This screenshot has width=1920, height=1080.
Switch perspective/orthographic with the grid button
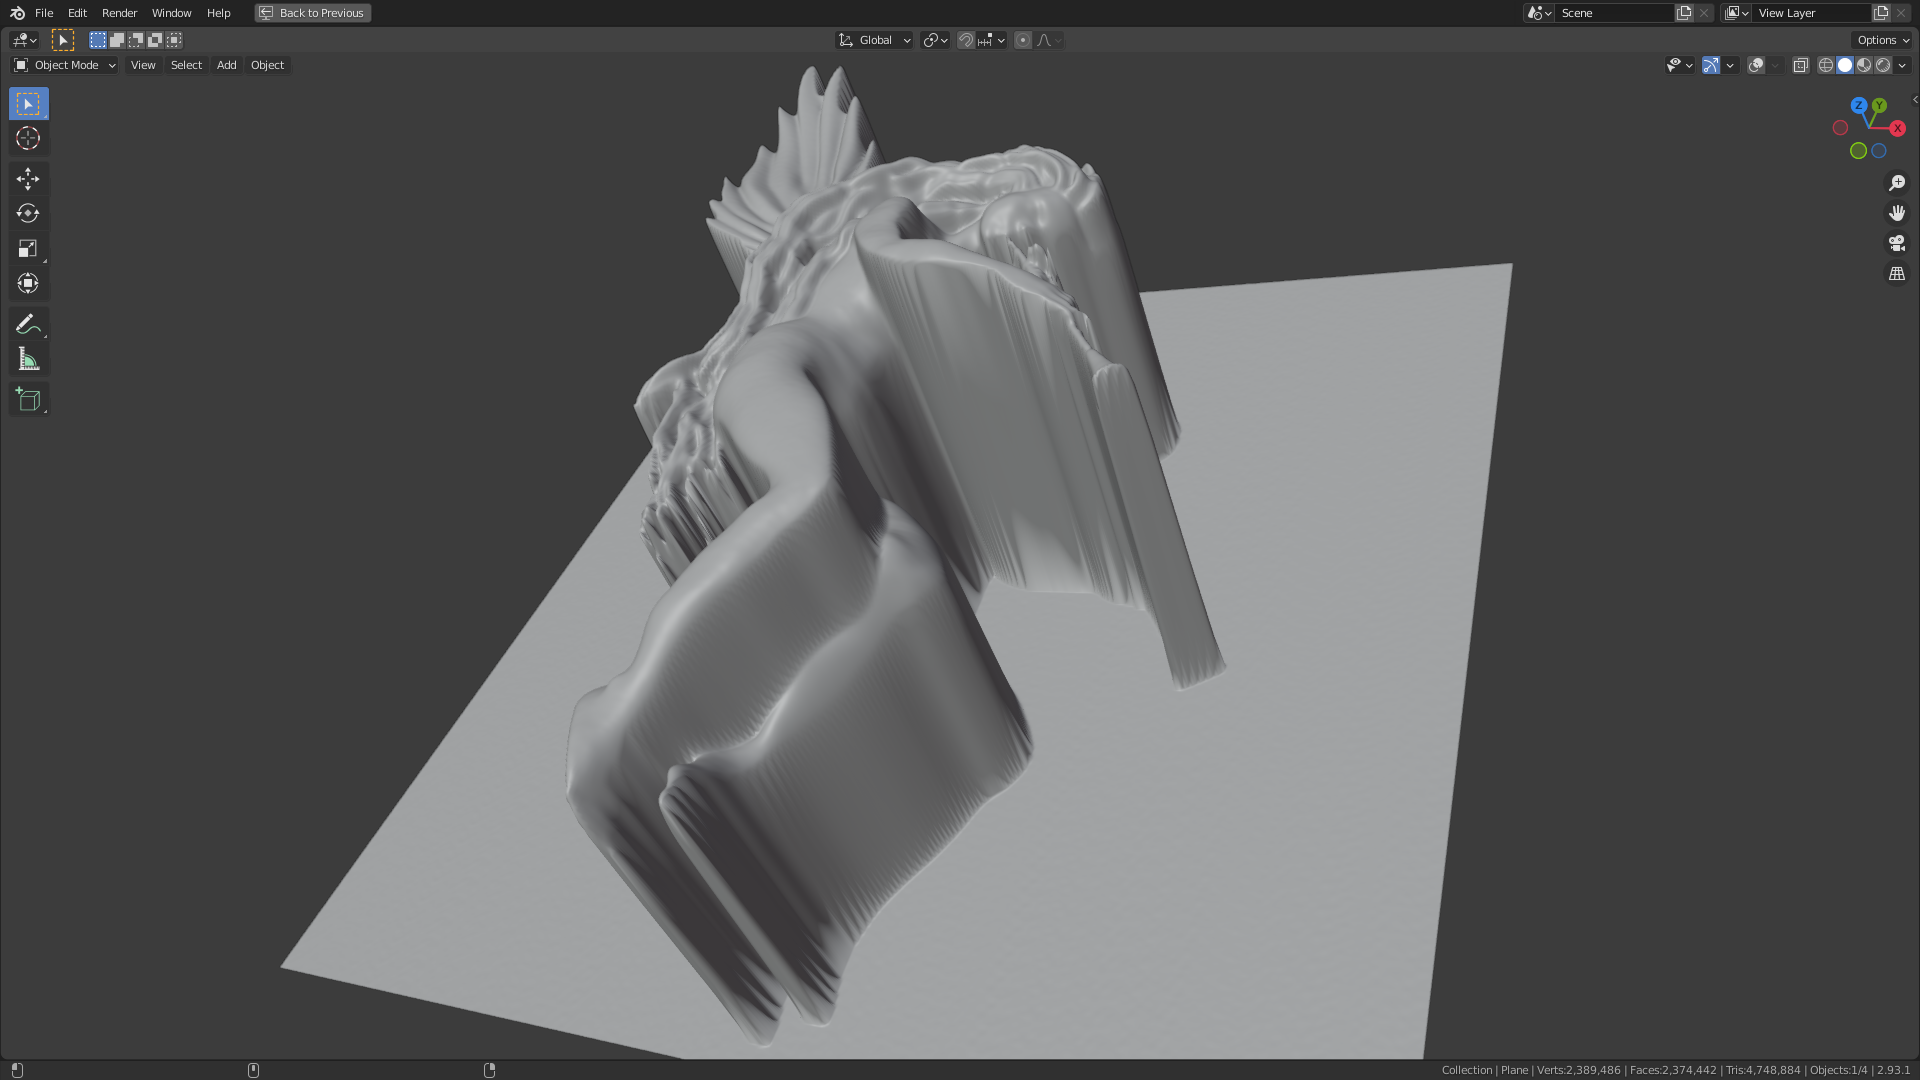click(x=1896, y=273)
